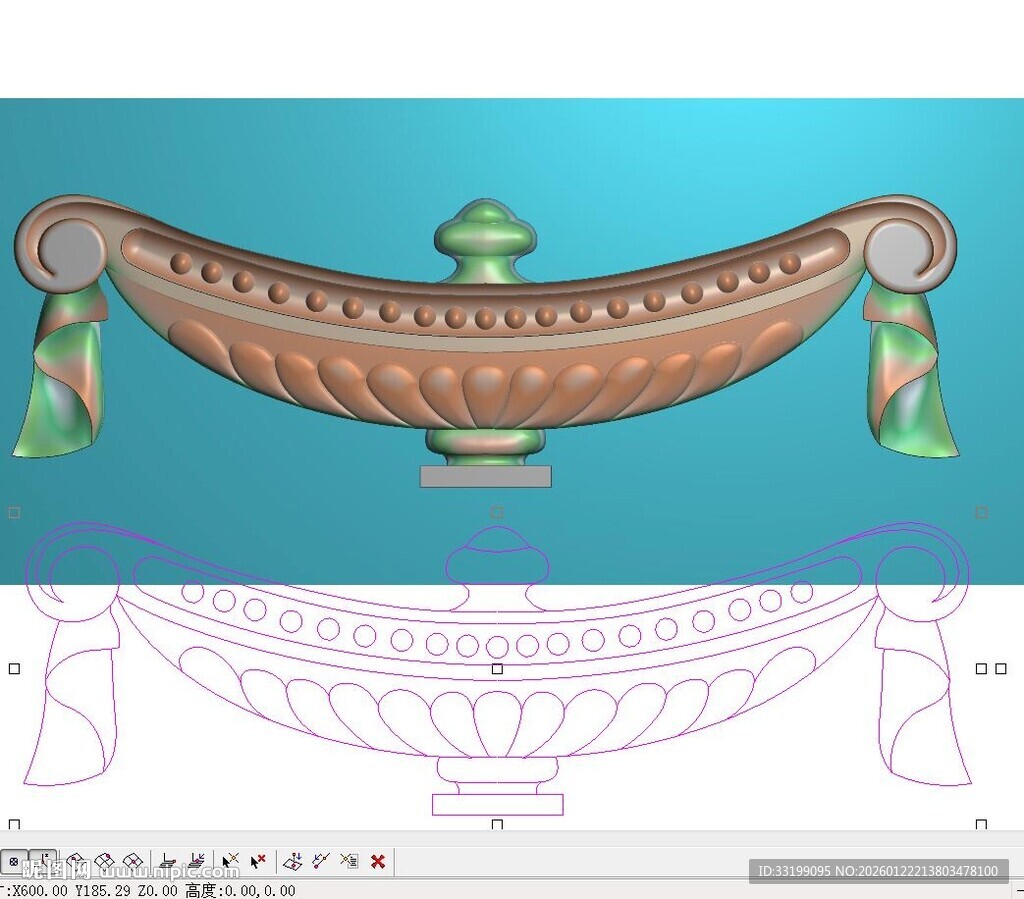Click the arrow cursor with yellow node icon
Viewport: 1024px width, 899px height.
coord(230,861)
